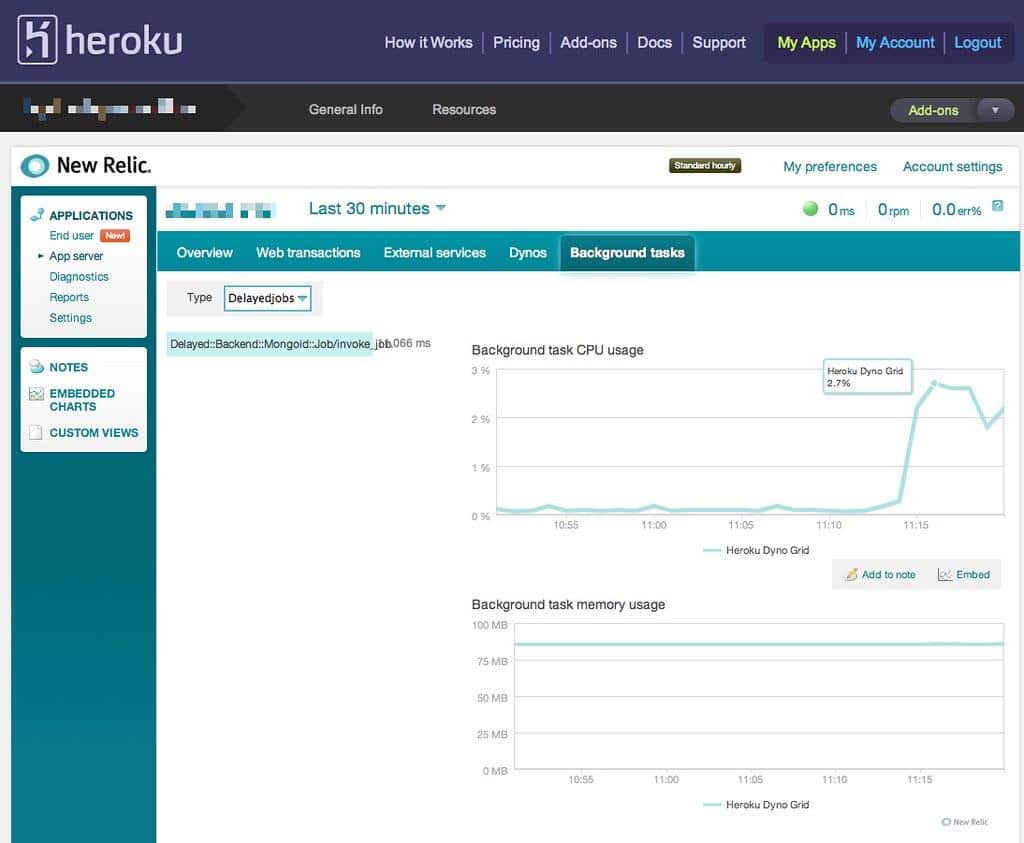Click the Custom Views page icon
The image size is (1024, 843).
point(36,432)
